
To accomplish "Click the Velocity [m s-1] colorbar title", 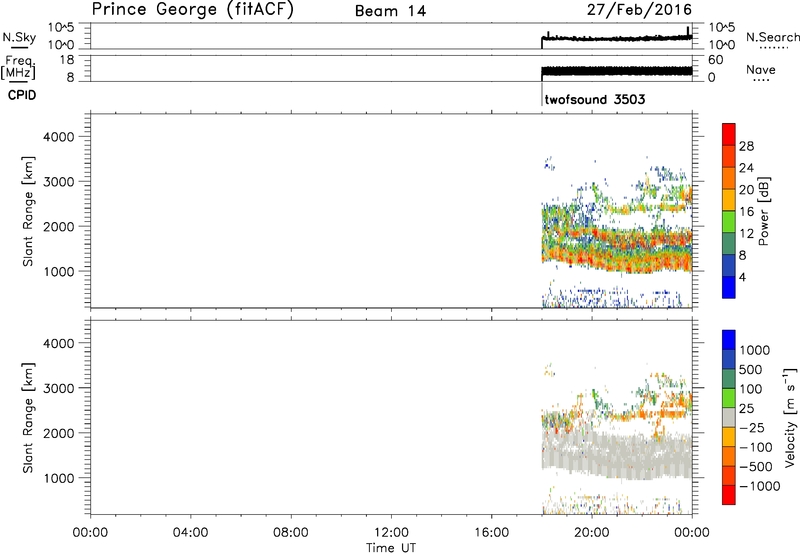I will tap(790, 417).
